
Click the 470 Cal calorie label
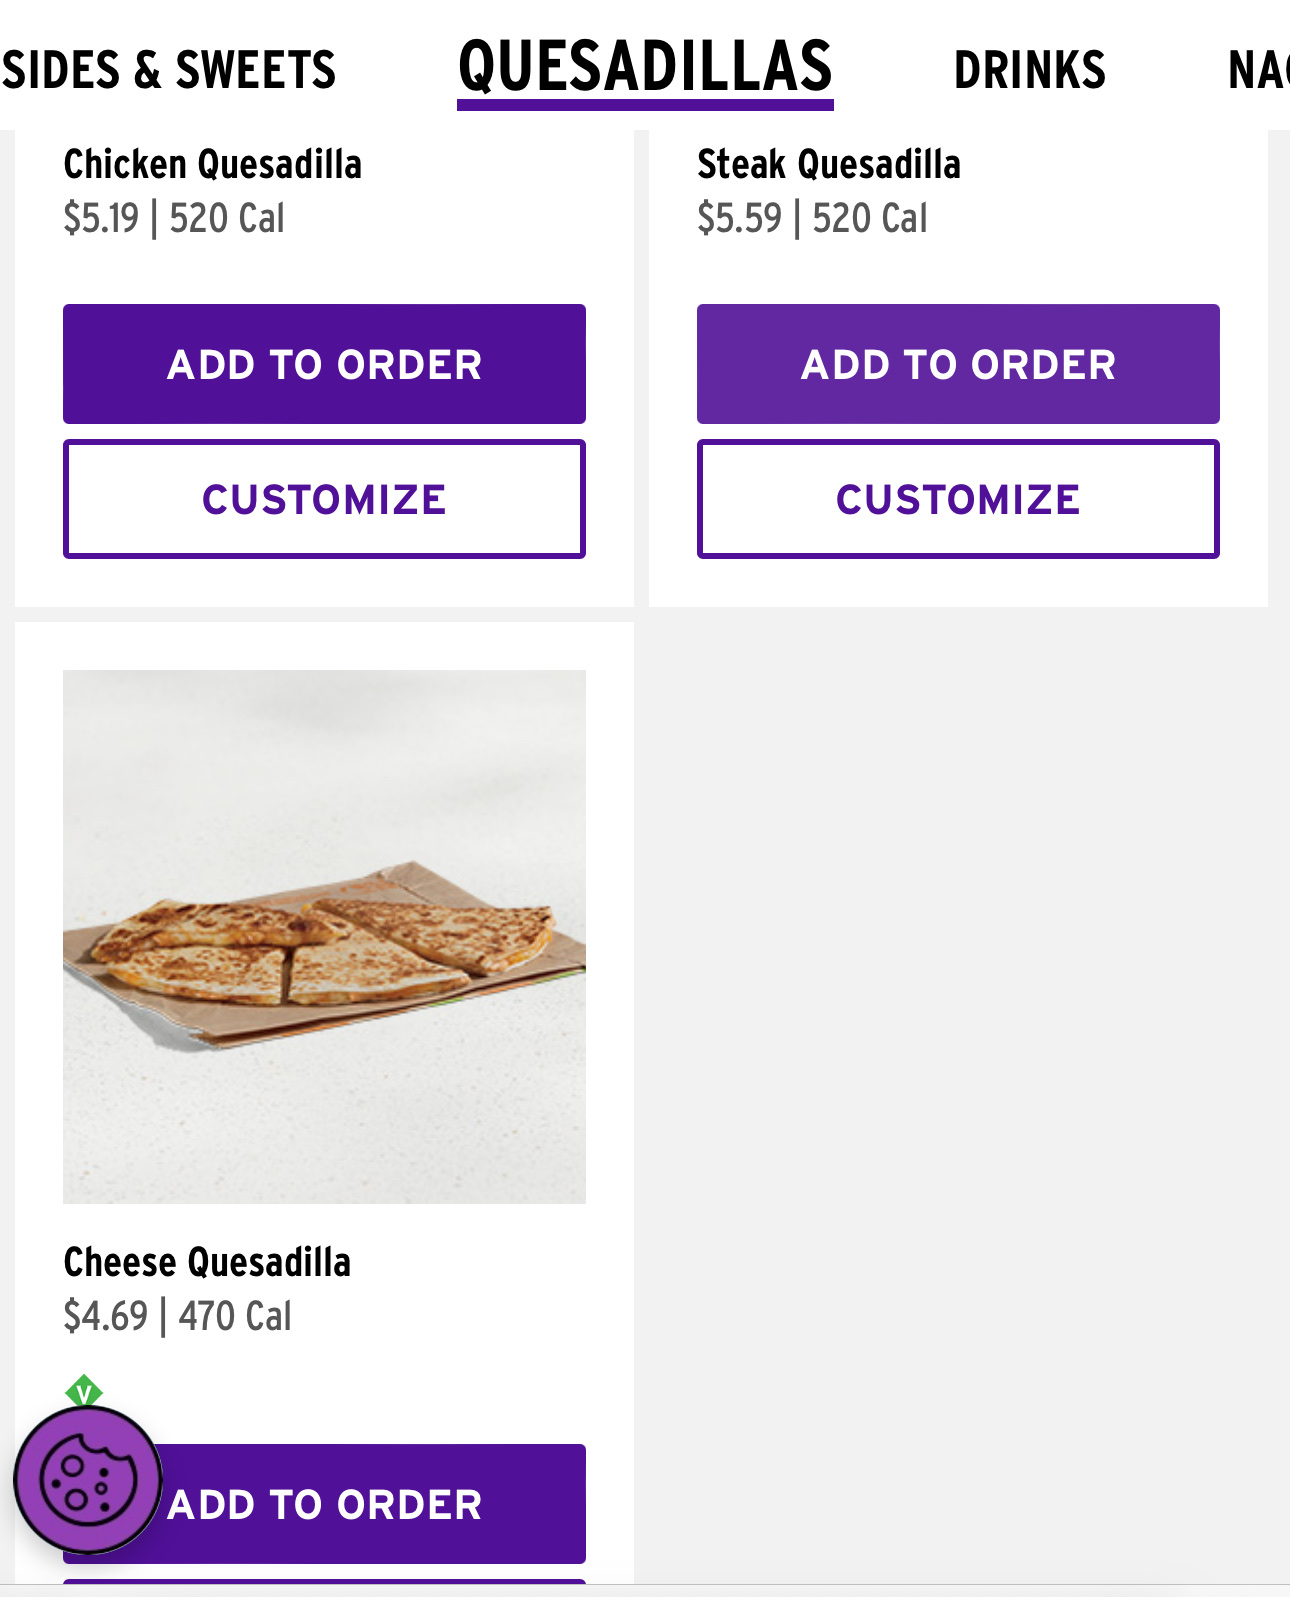[x=235, y=1316]
